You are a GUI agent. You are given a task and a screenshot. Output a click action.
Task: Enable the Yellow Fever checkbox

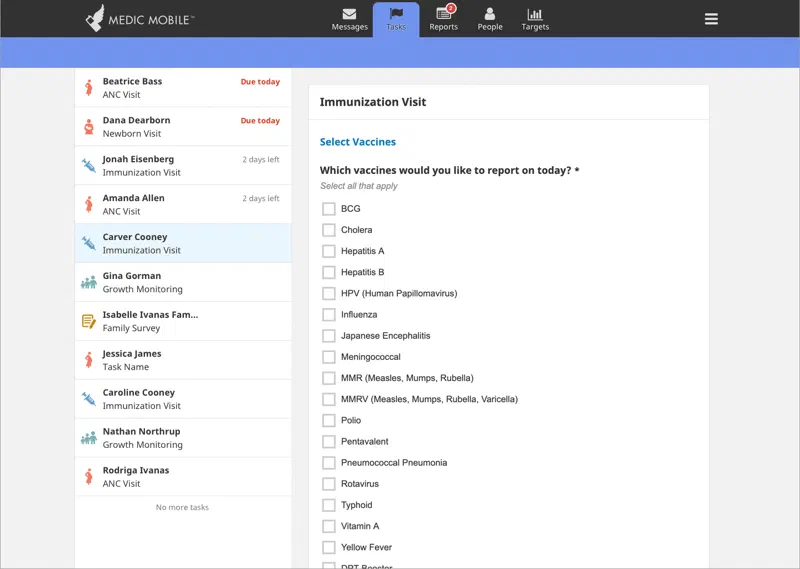328,548
